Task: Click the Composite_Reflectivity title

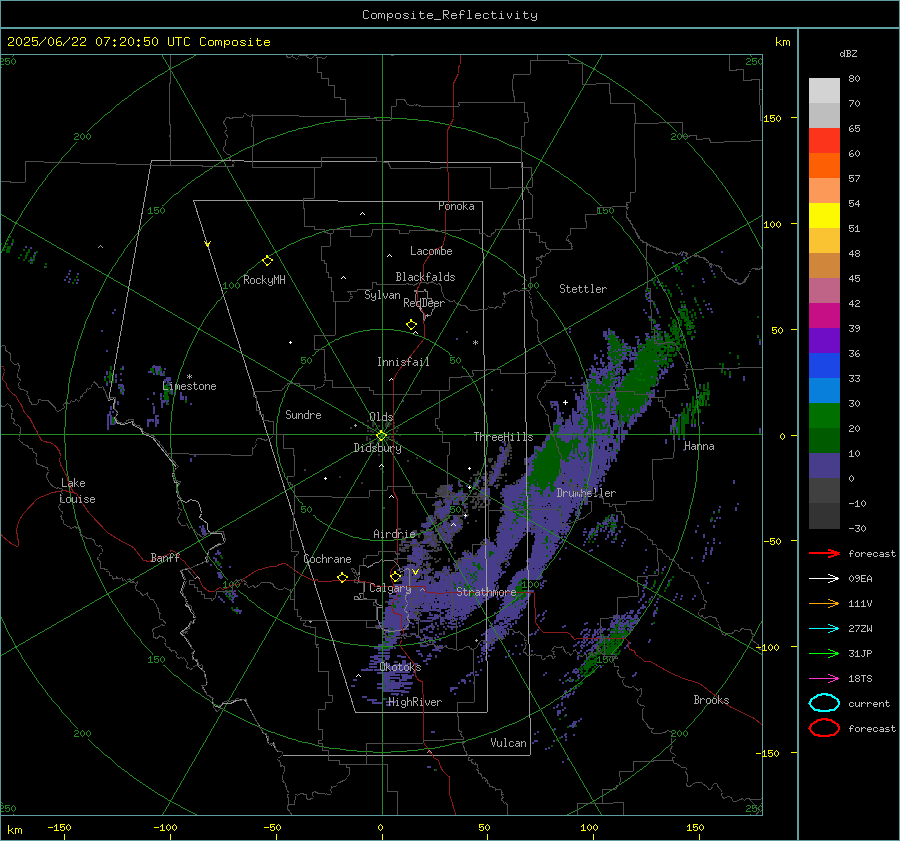Action: click(450, 15)
